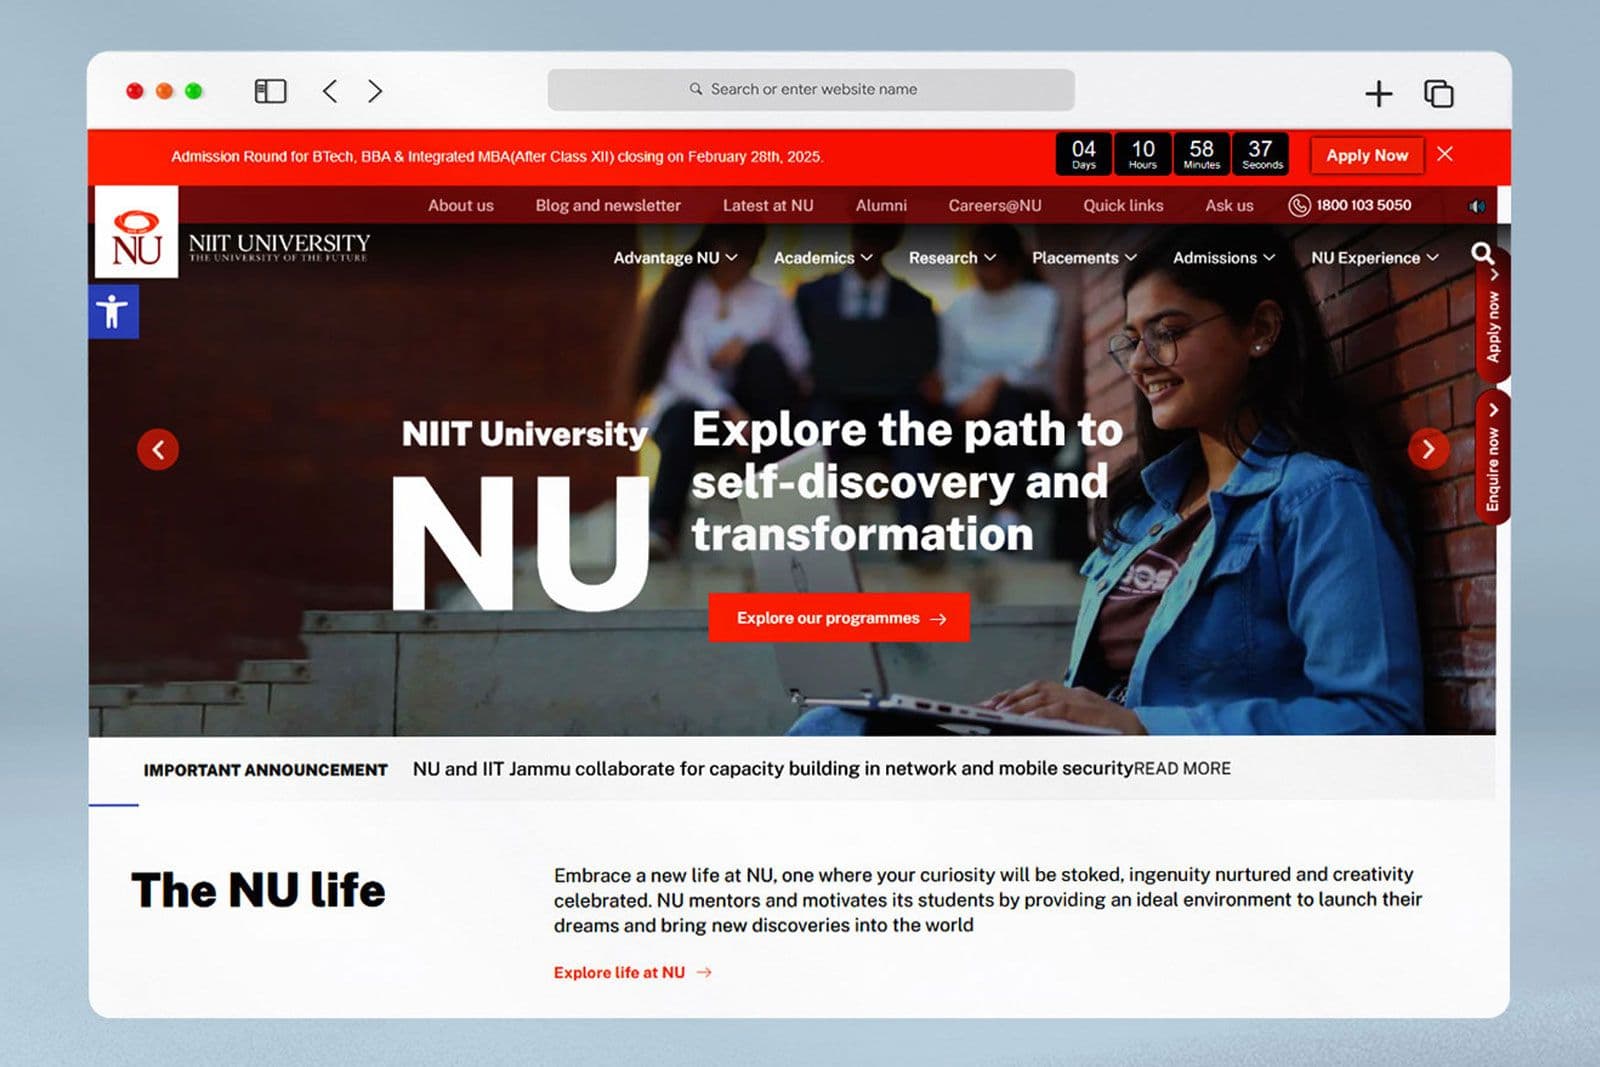Click The NU life heading

[258, 890]
